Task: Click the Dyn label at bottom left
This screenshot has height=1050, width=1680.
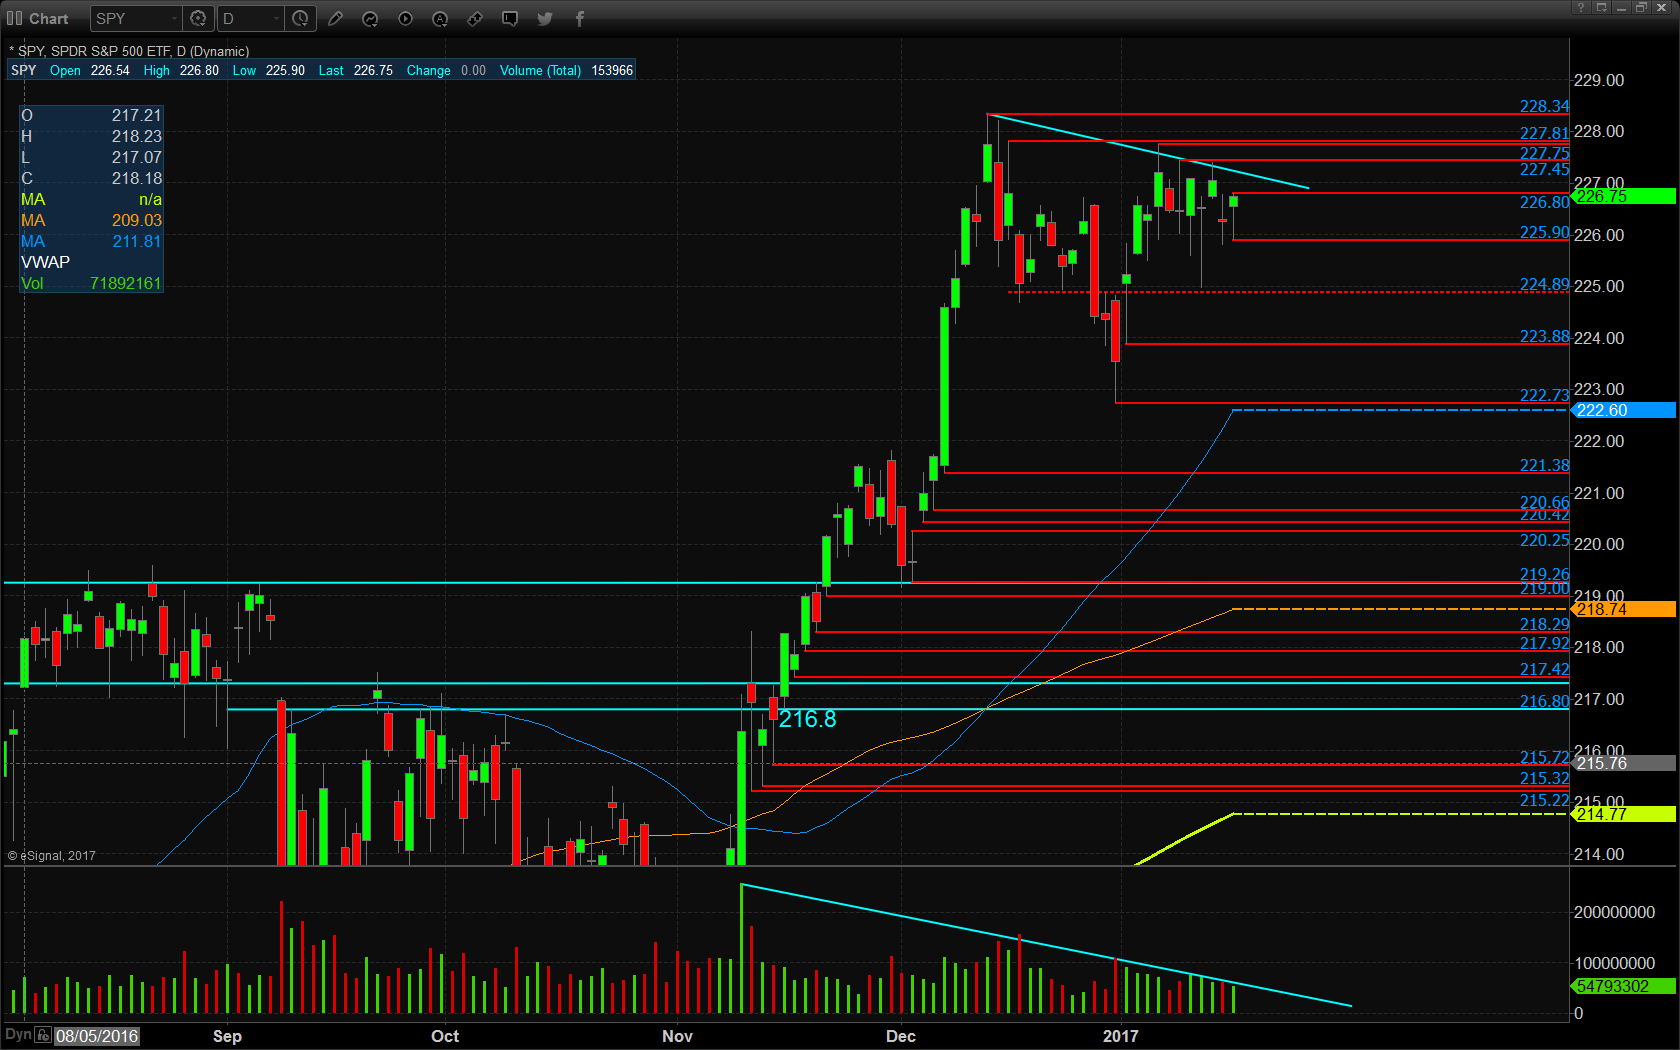Action: click(x=18, y=1035)
